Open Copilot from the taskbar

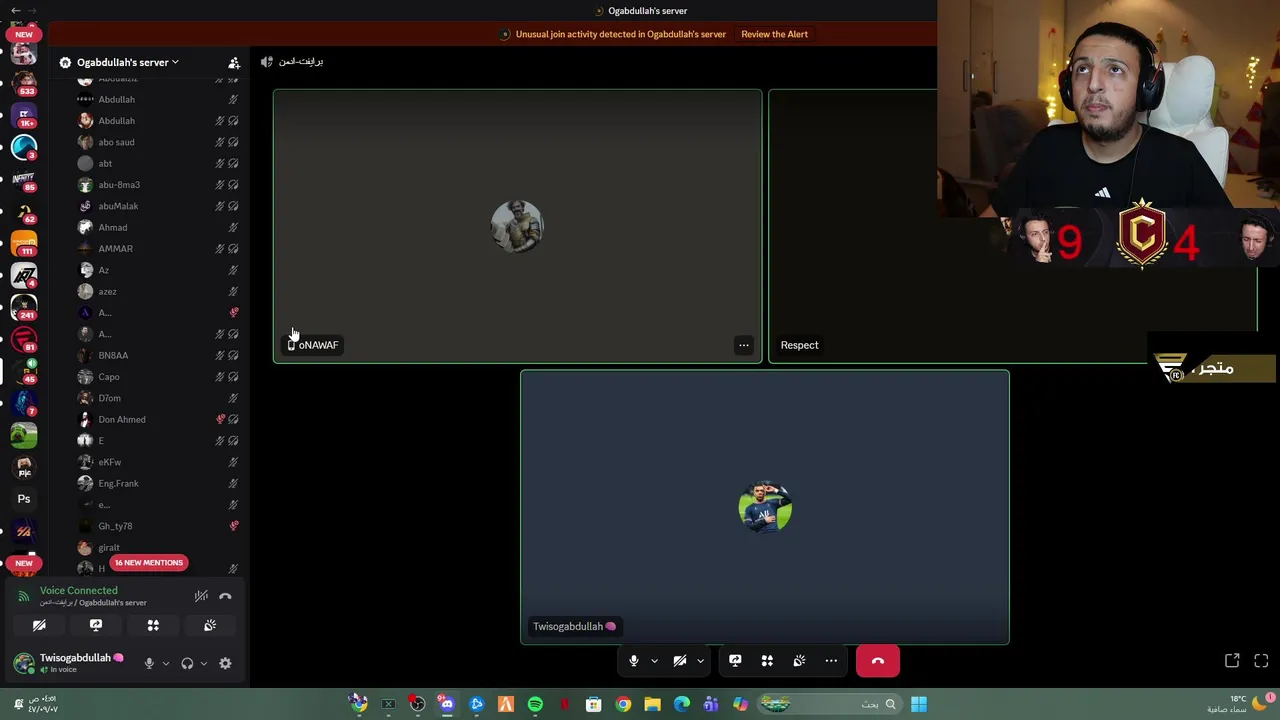coord(740,704)
